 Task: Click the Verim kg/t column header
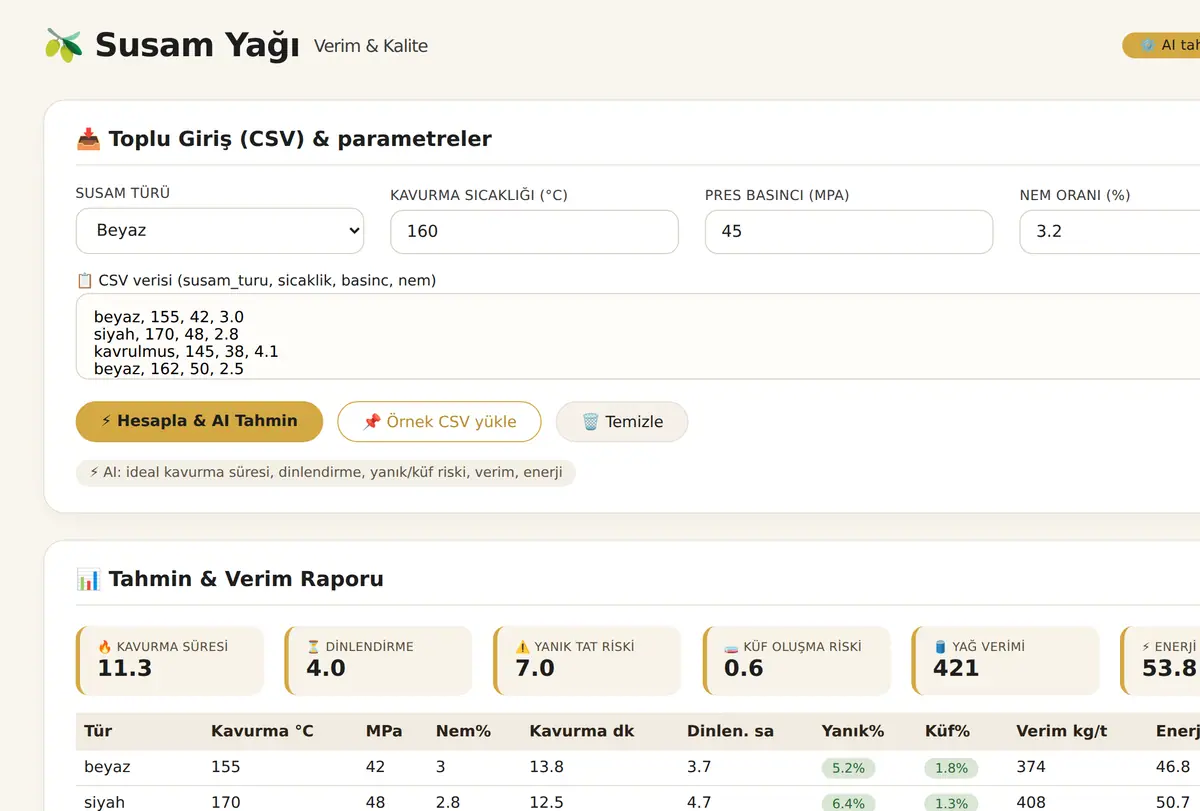pos(1062,731)
